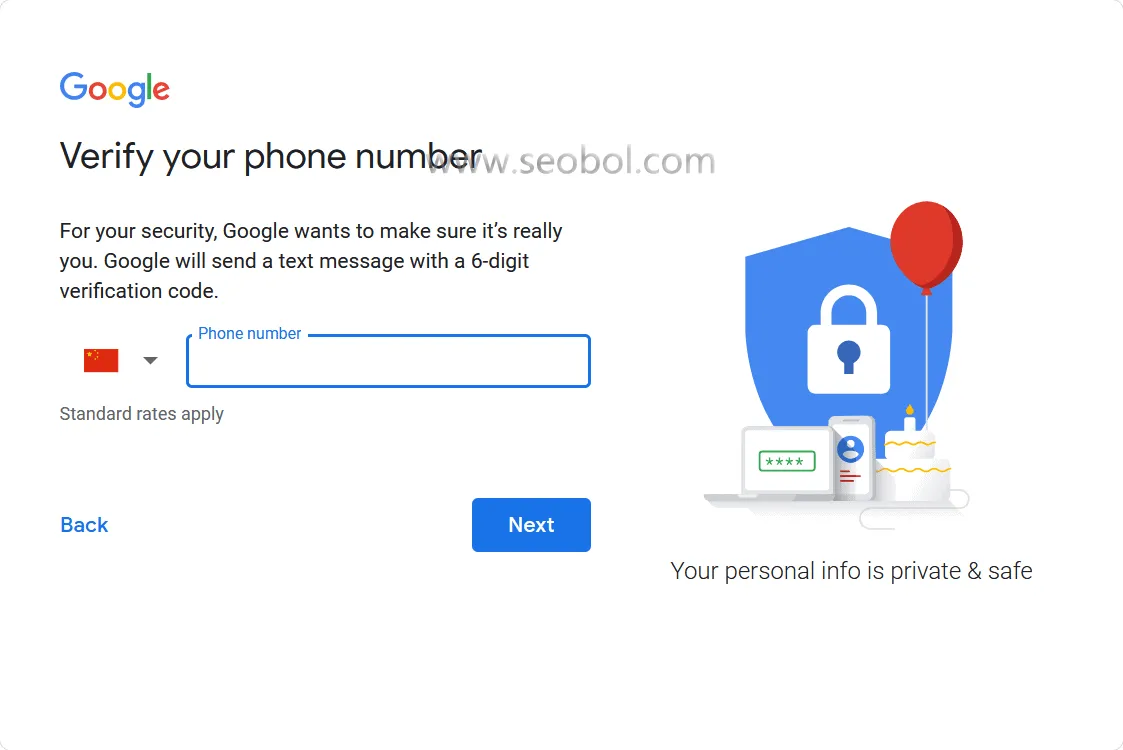Click the birthday cake with candle

[912, 458]
